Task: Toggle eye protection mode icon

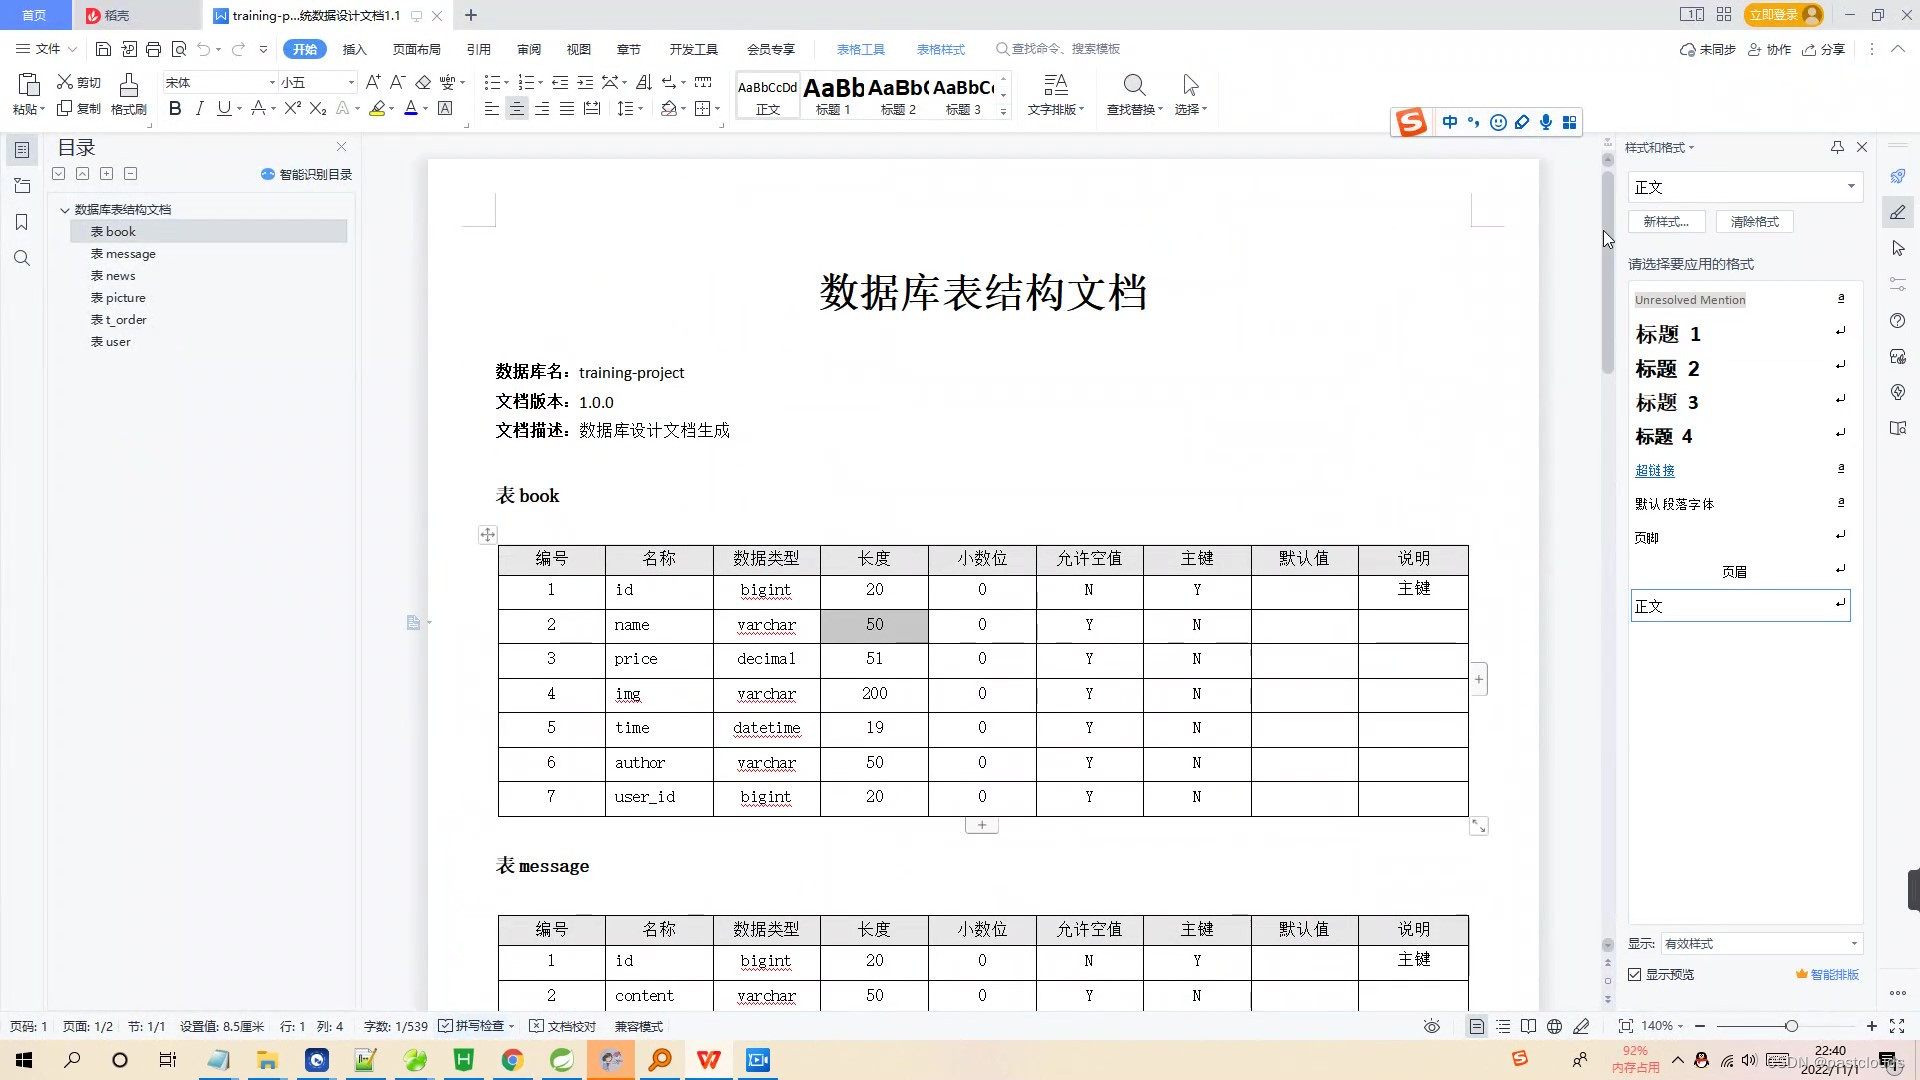Action: tap(1432, 1026)
